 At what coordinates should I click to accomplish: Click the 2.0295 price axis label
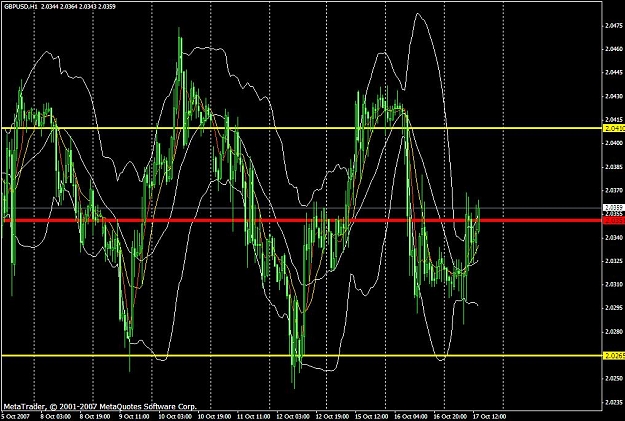click(614, 308)
